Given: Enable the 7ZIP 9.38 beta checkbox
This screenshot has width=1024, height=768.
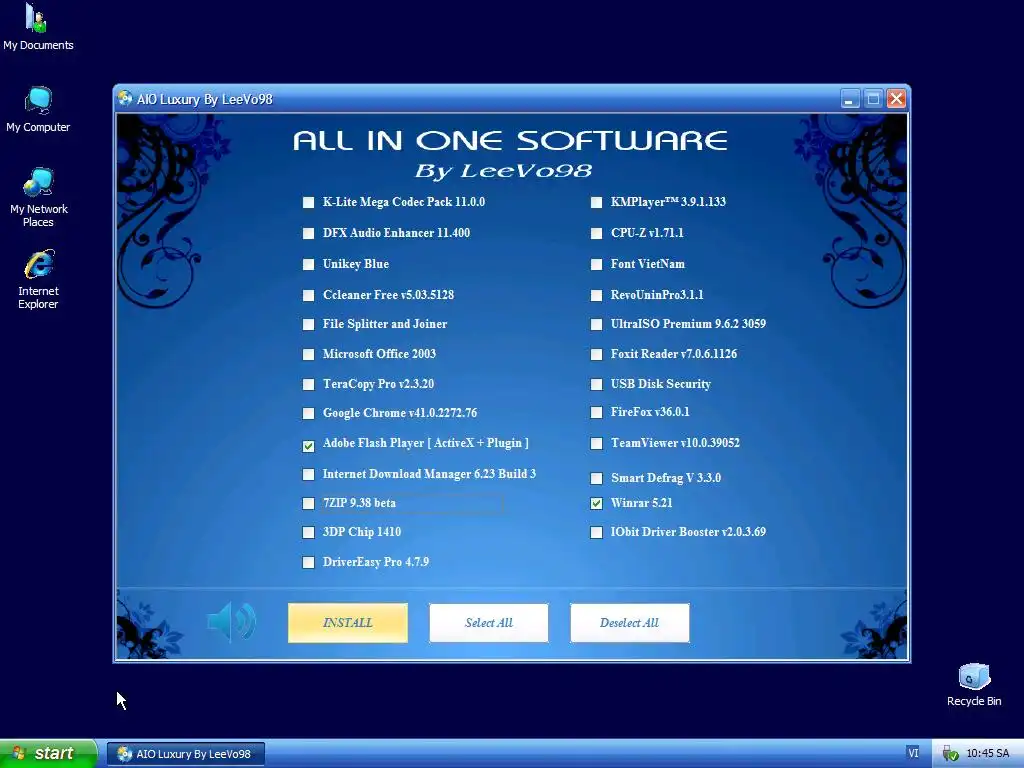Looking at the screenshot, I should click(308, 504).
